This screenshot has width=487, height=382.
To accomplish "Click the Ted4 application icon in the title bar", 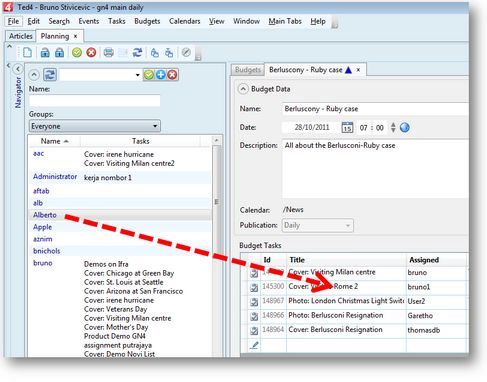I will tap(8, 7).
